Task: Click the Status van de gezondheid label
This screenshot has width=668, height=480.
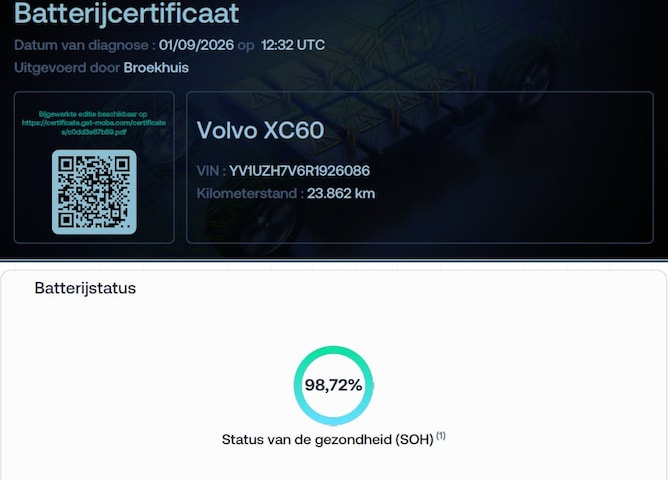Action: coord(328,440)
